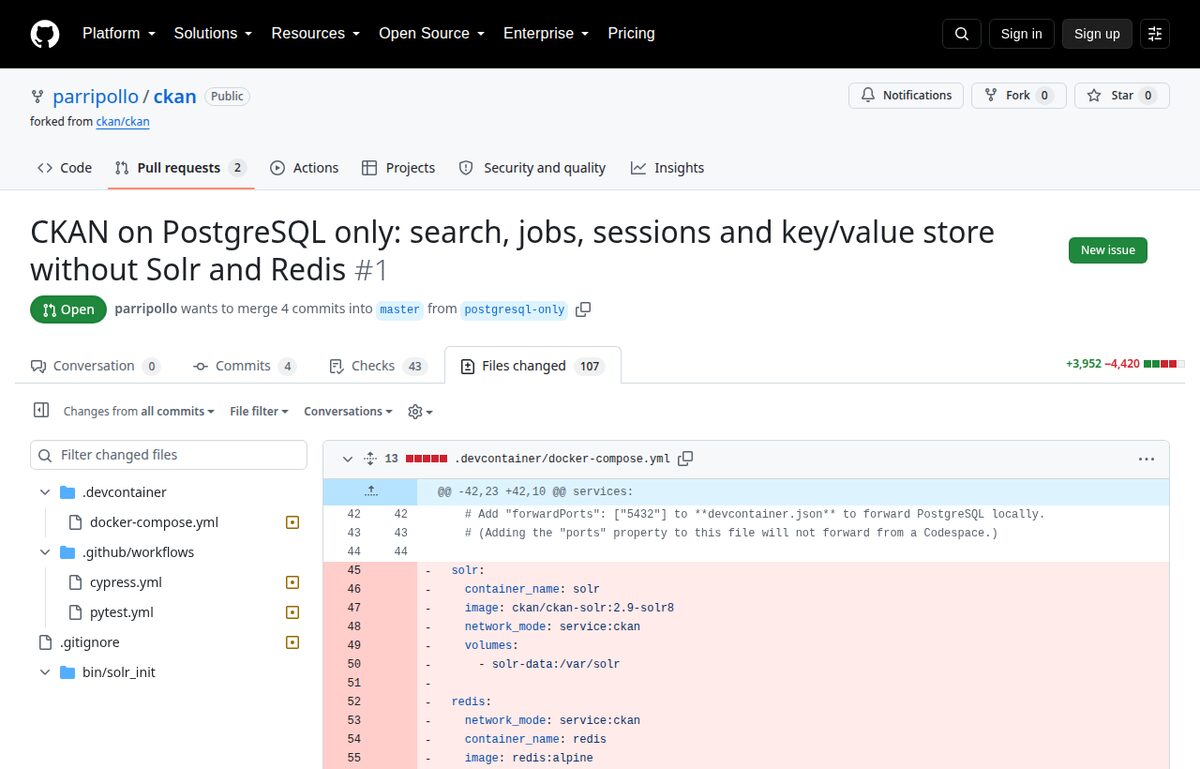
Task: Open the Platform menu
Action: (x=119, y=33)
